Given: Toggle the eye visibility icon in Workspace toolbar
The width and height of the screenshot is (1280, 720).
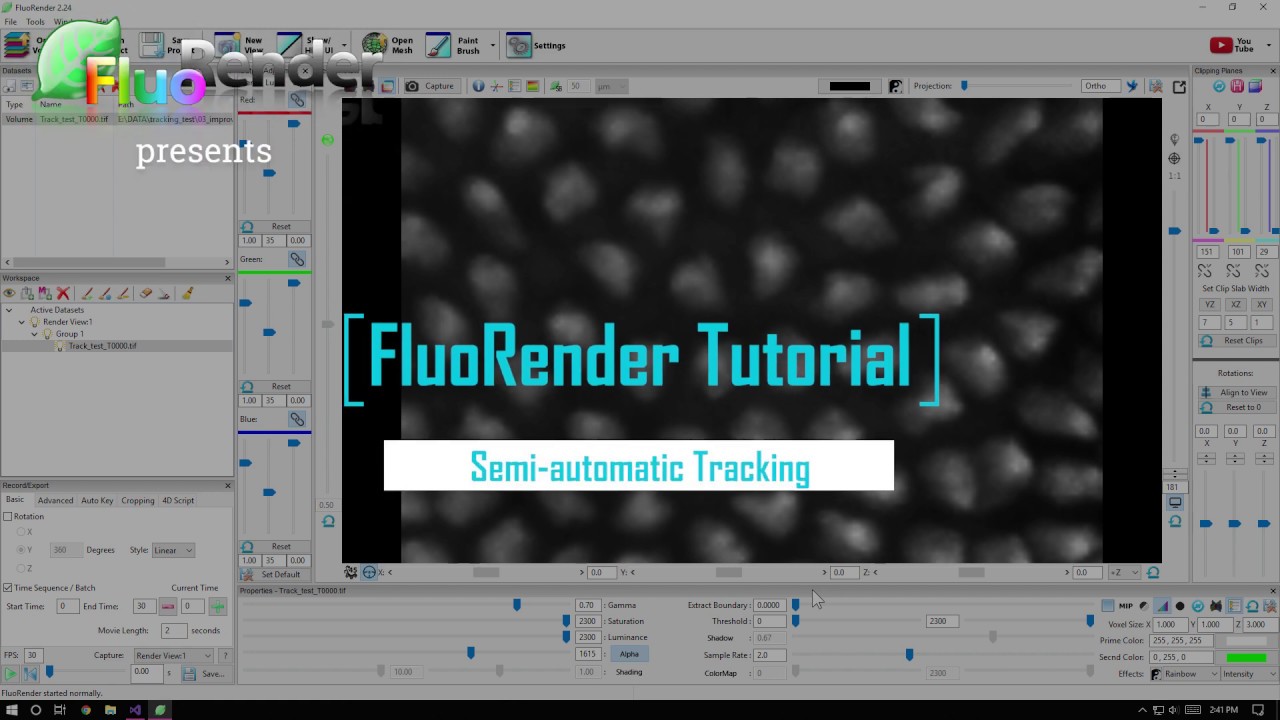Looking at the screenshot, I should (x=9, y=294).
